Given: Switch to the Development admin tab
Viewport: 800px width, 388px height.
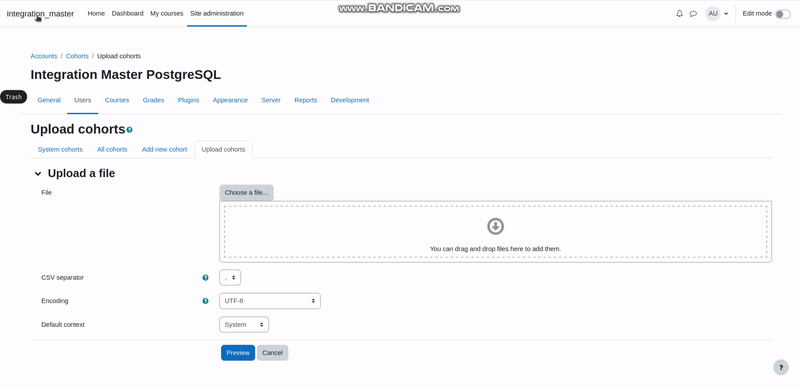Looking at the screenshot, I should coord(349,100).
